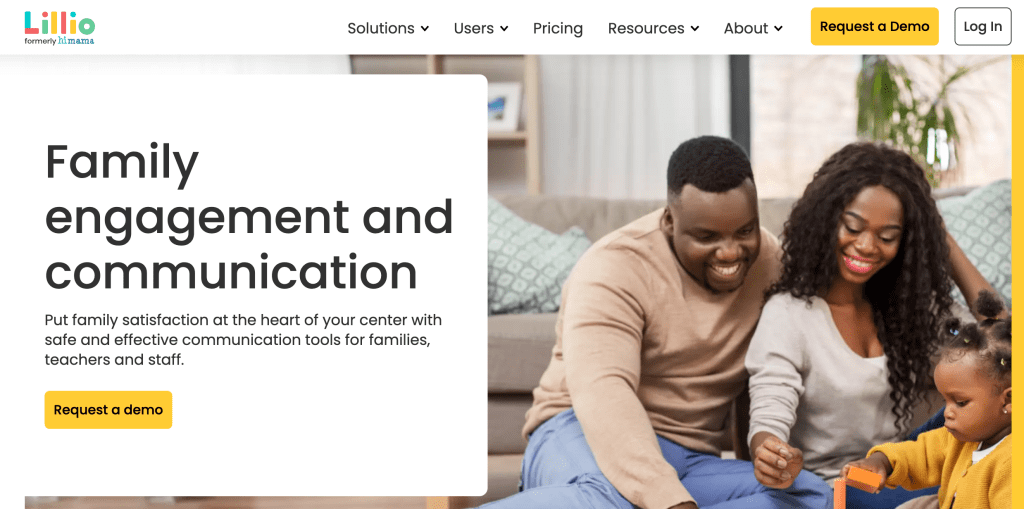Click the paragraph about family satisfaction
Viewport: 1024px width, 509px height.
pos(243,340)
